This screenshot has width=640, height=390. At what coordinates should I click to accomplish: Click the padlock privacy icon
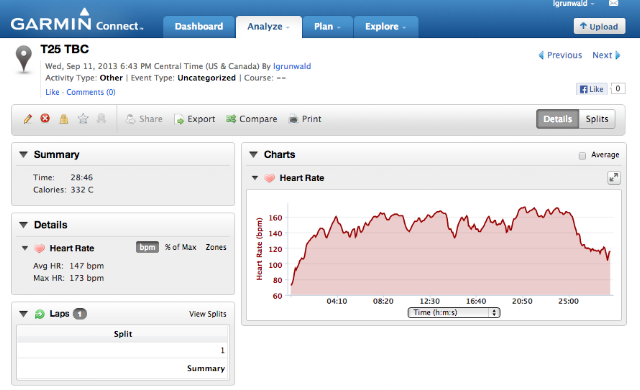[64, 119]
